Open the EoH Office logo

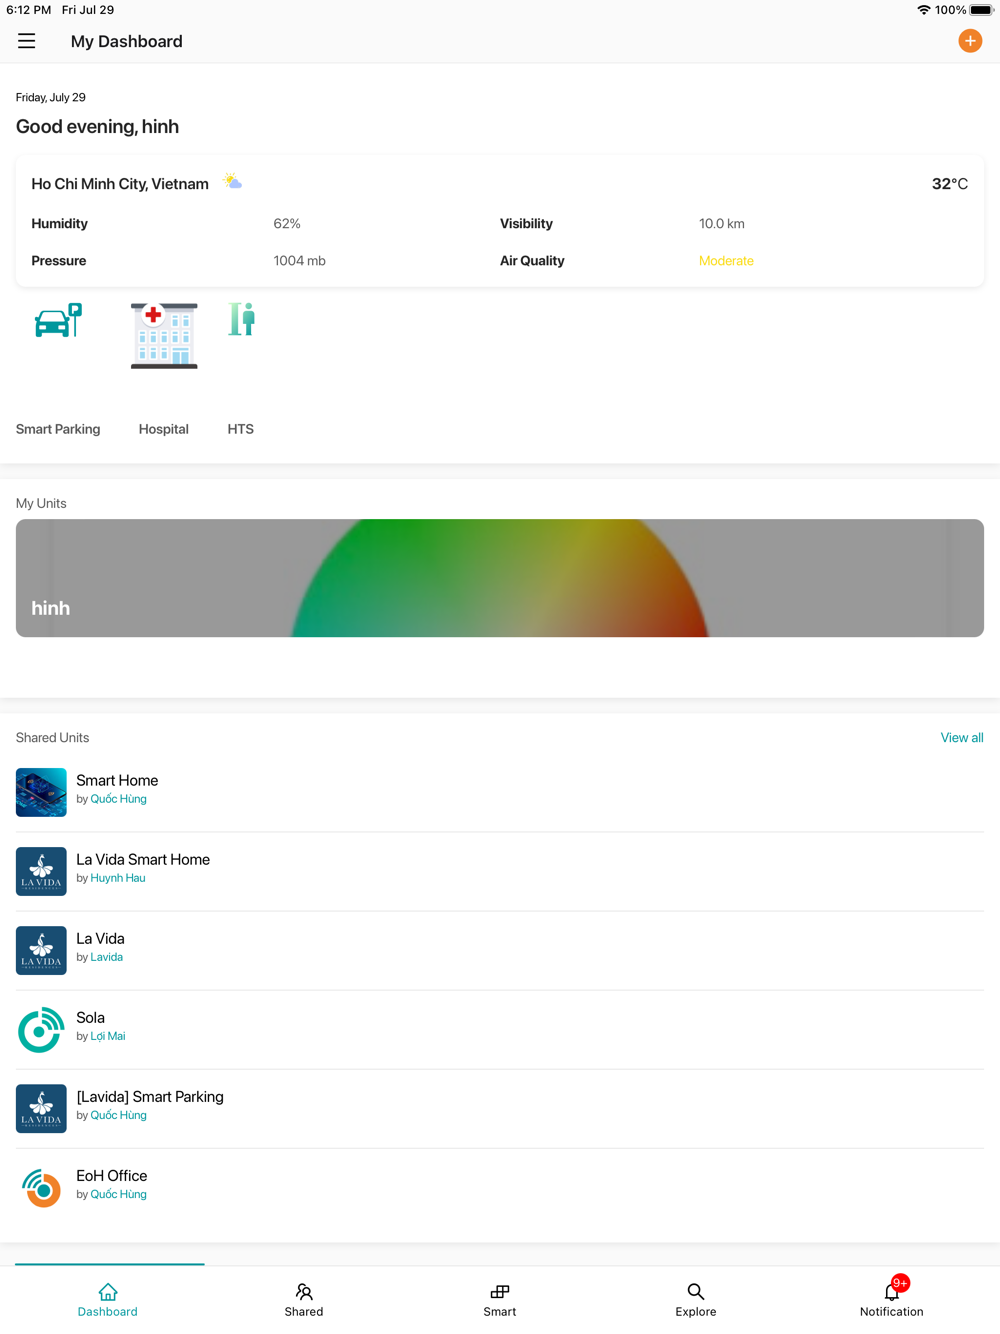coord(41,1187)
